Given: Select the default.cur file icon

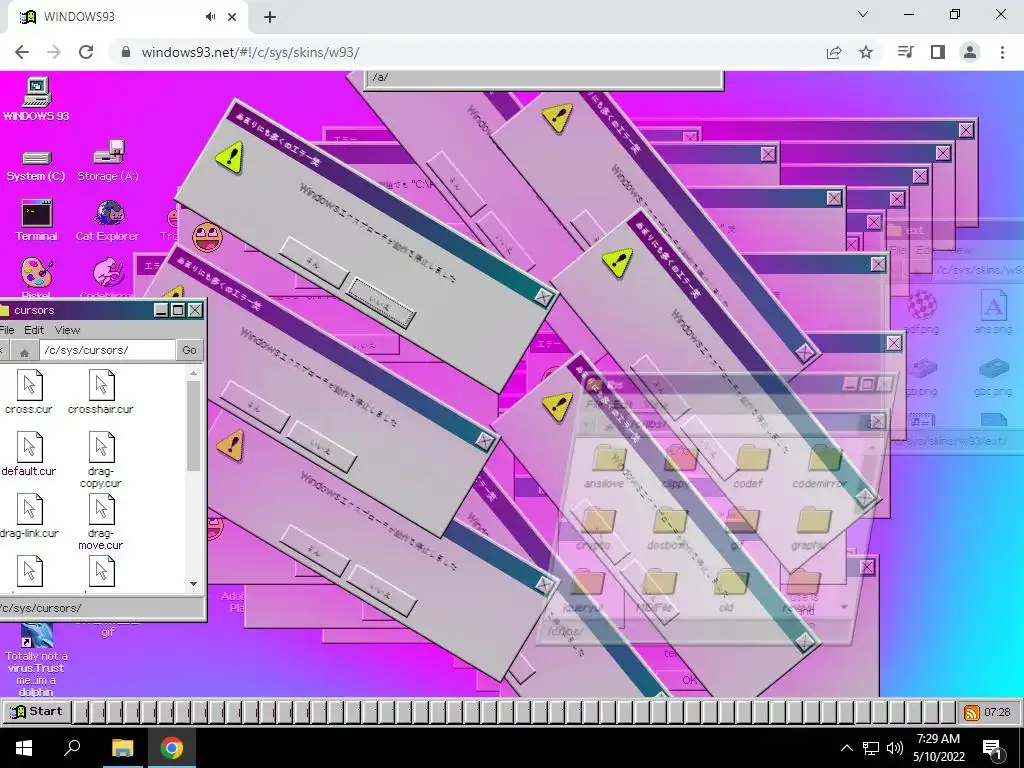Looking at the screenshot, I should coord(29,454).
